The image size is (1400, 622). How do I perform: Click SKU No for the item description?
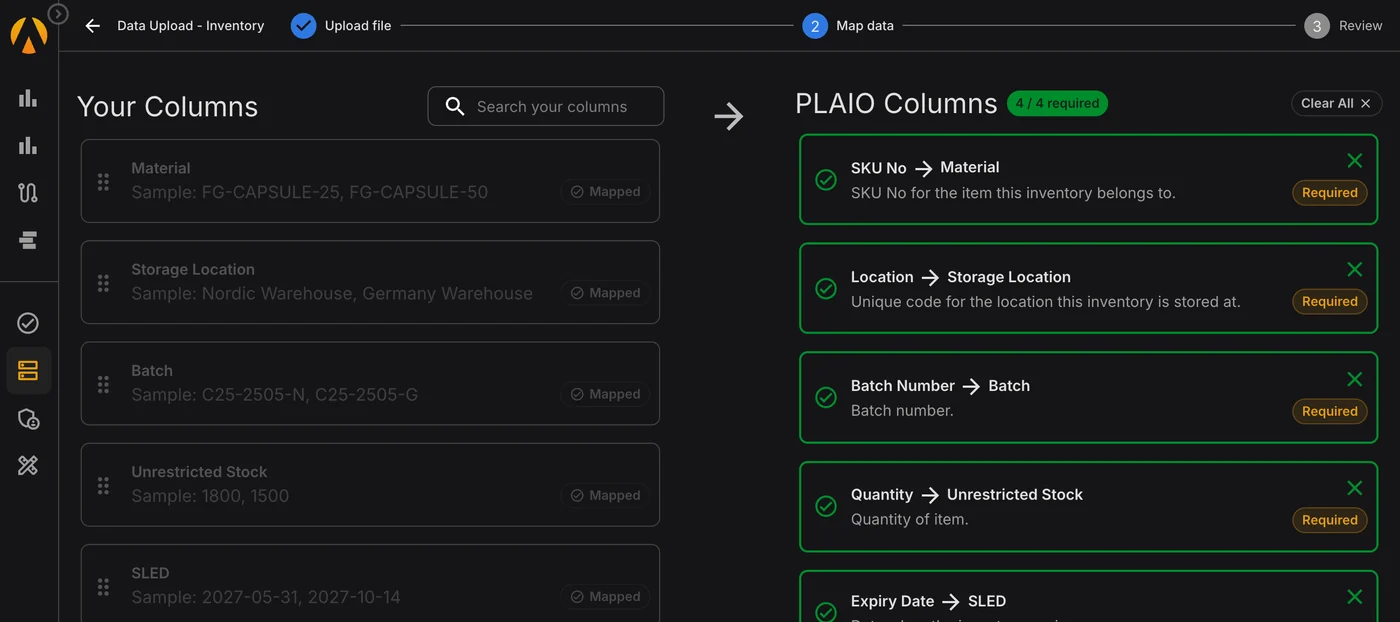click(x=1013, y=193)
